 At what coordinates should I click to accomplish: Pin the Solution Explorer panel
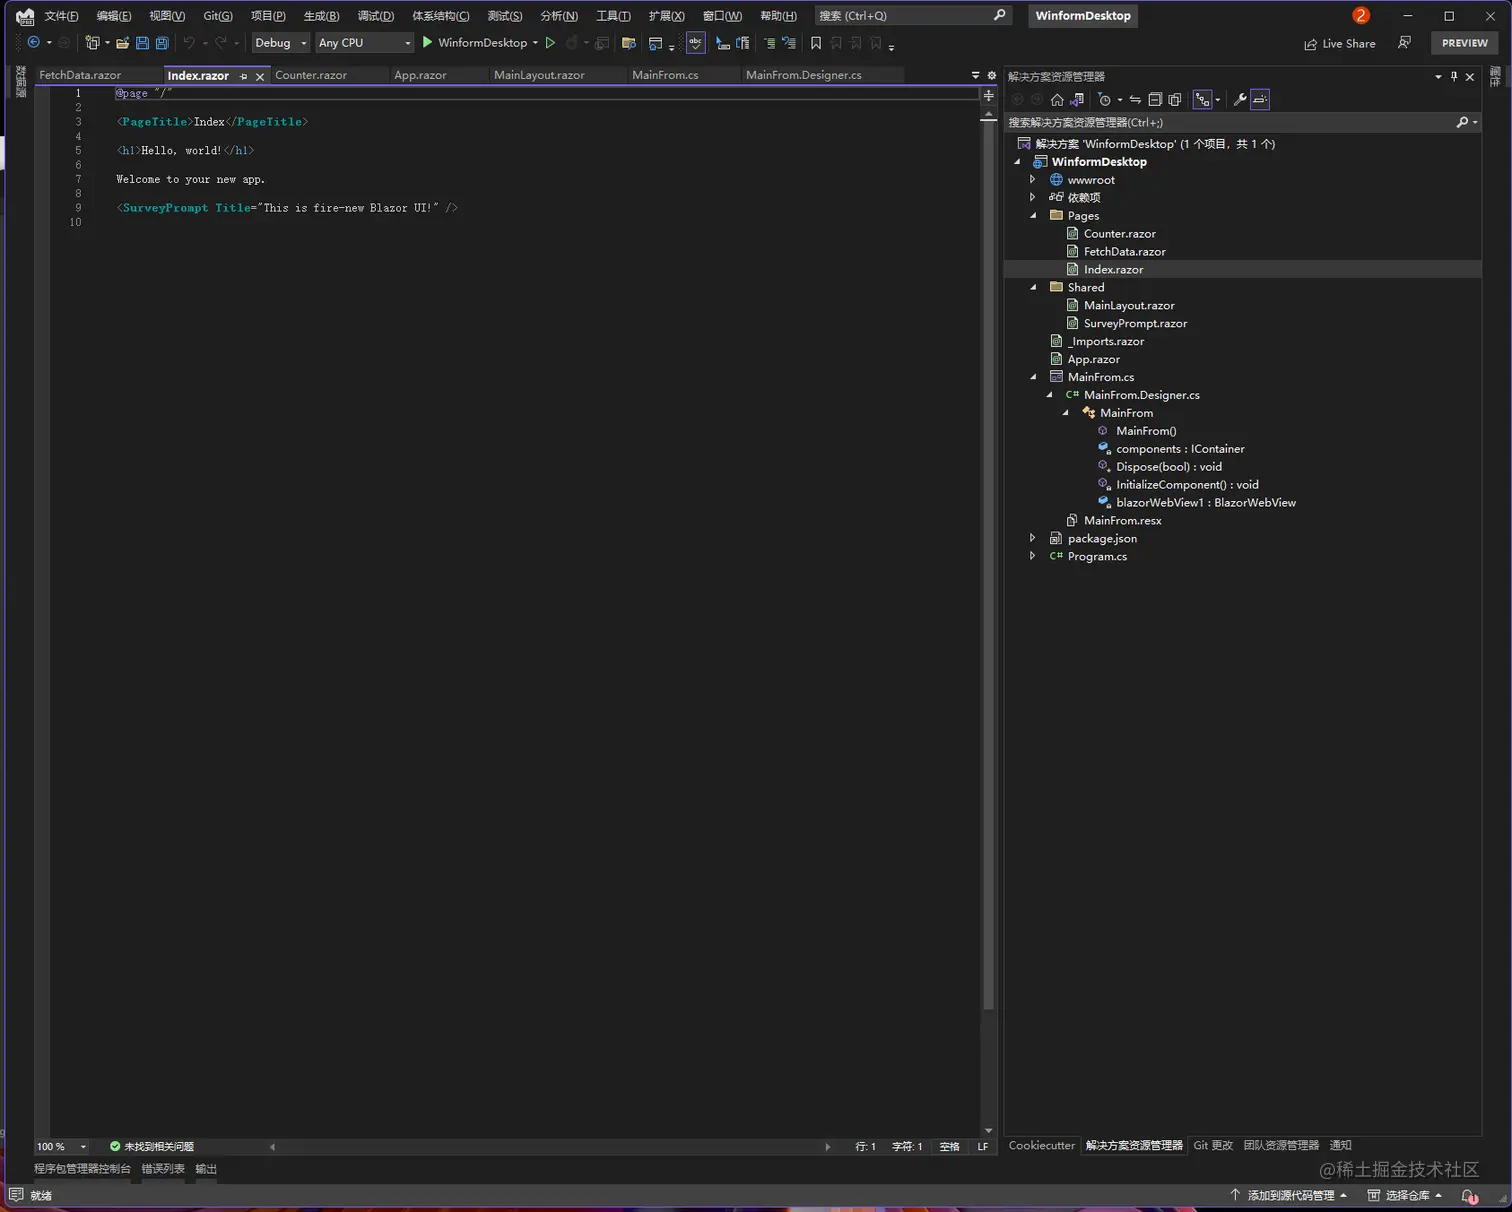pyautogui.click(x=1454, y=76)
